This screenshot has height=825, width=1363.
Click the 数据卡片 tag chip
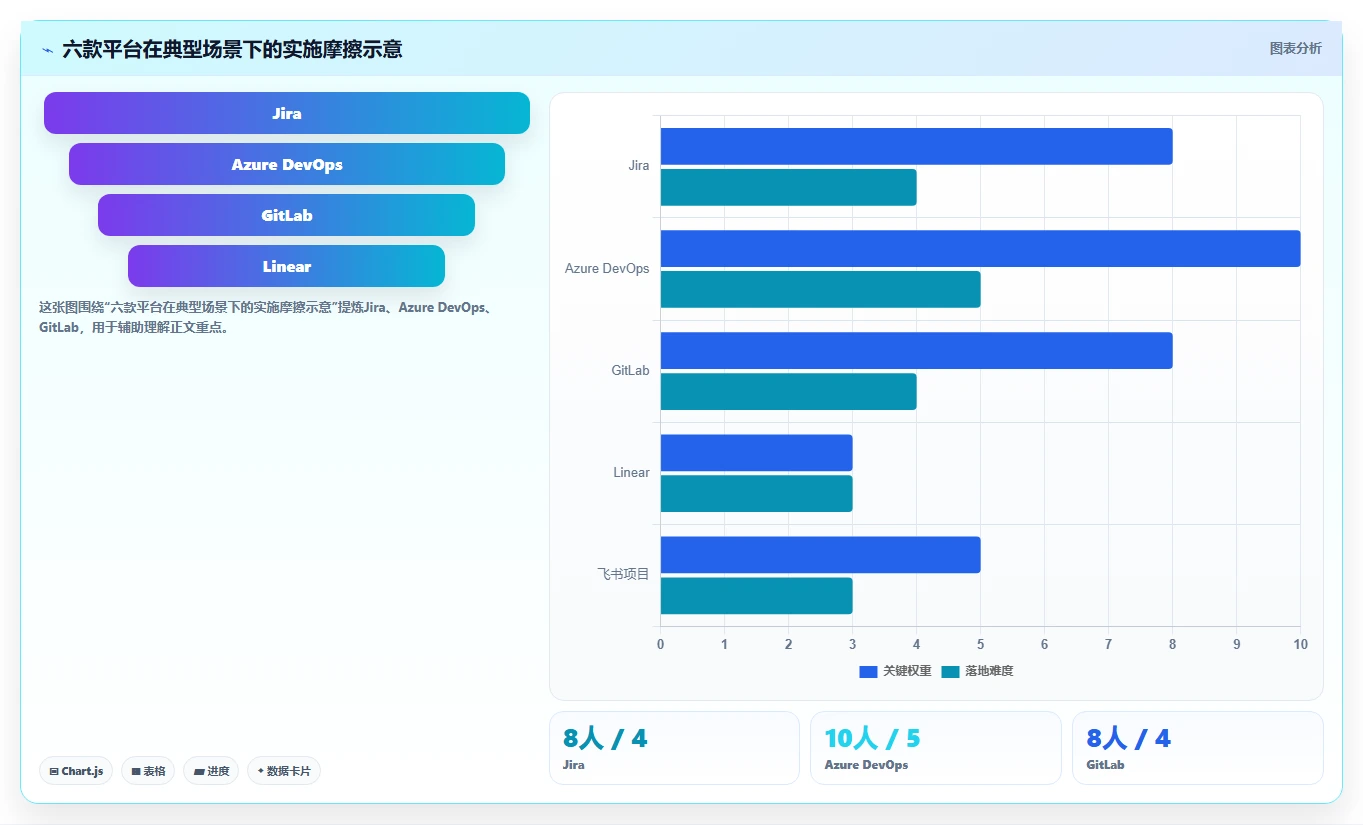[284, 771]
